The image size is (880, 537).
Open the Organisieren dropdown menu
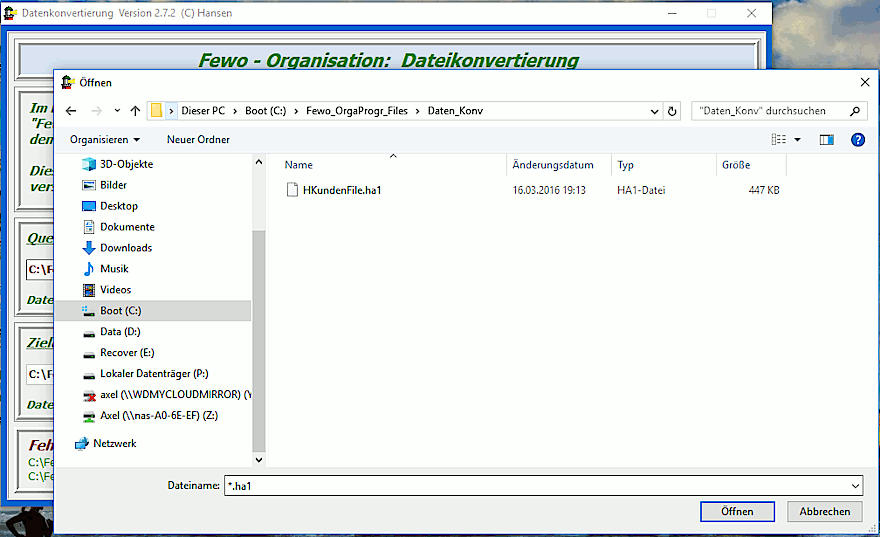[105, 140]
